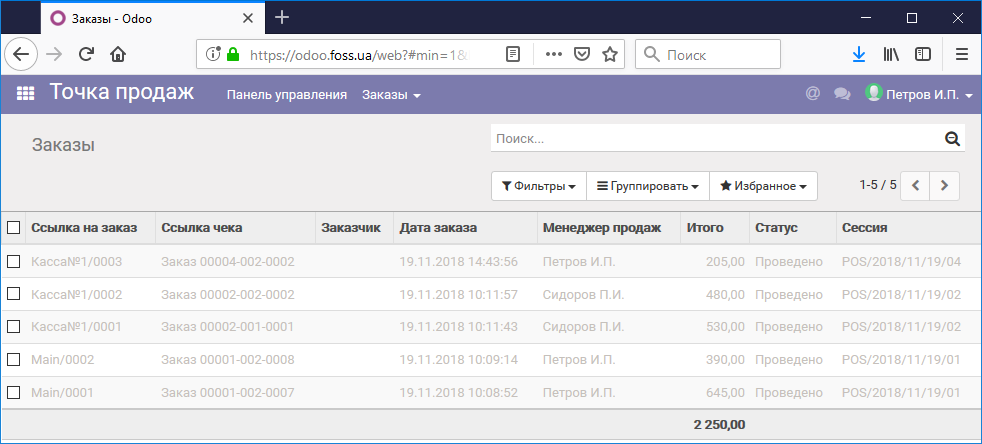Click session POS/2018/11/19/04

click(x=901, y=262)
